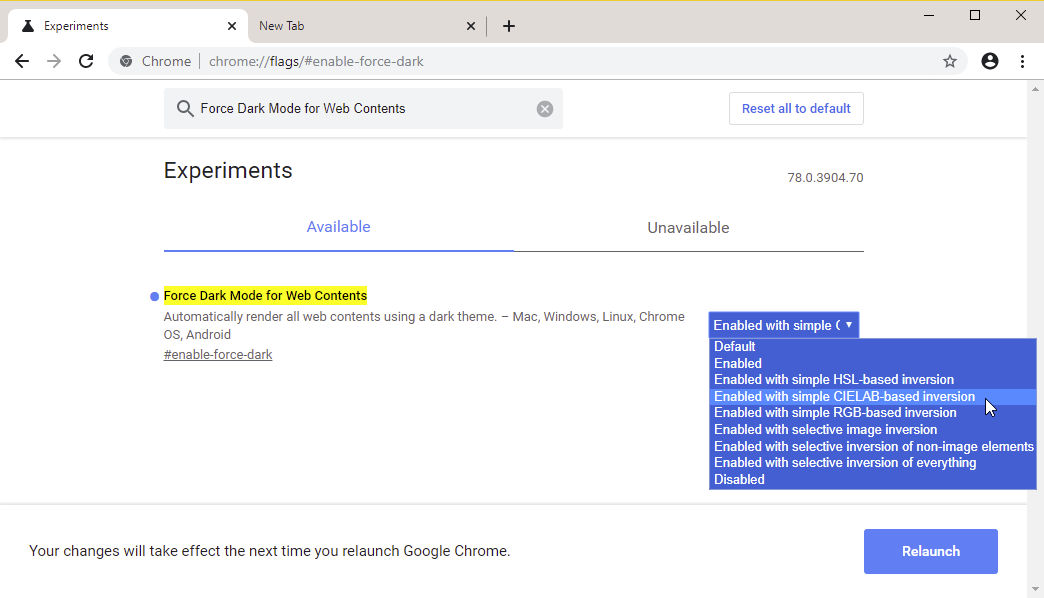Clear the flags search with the X icon
This screenshot has height=598, width=1044.
tap(545, 109)
